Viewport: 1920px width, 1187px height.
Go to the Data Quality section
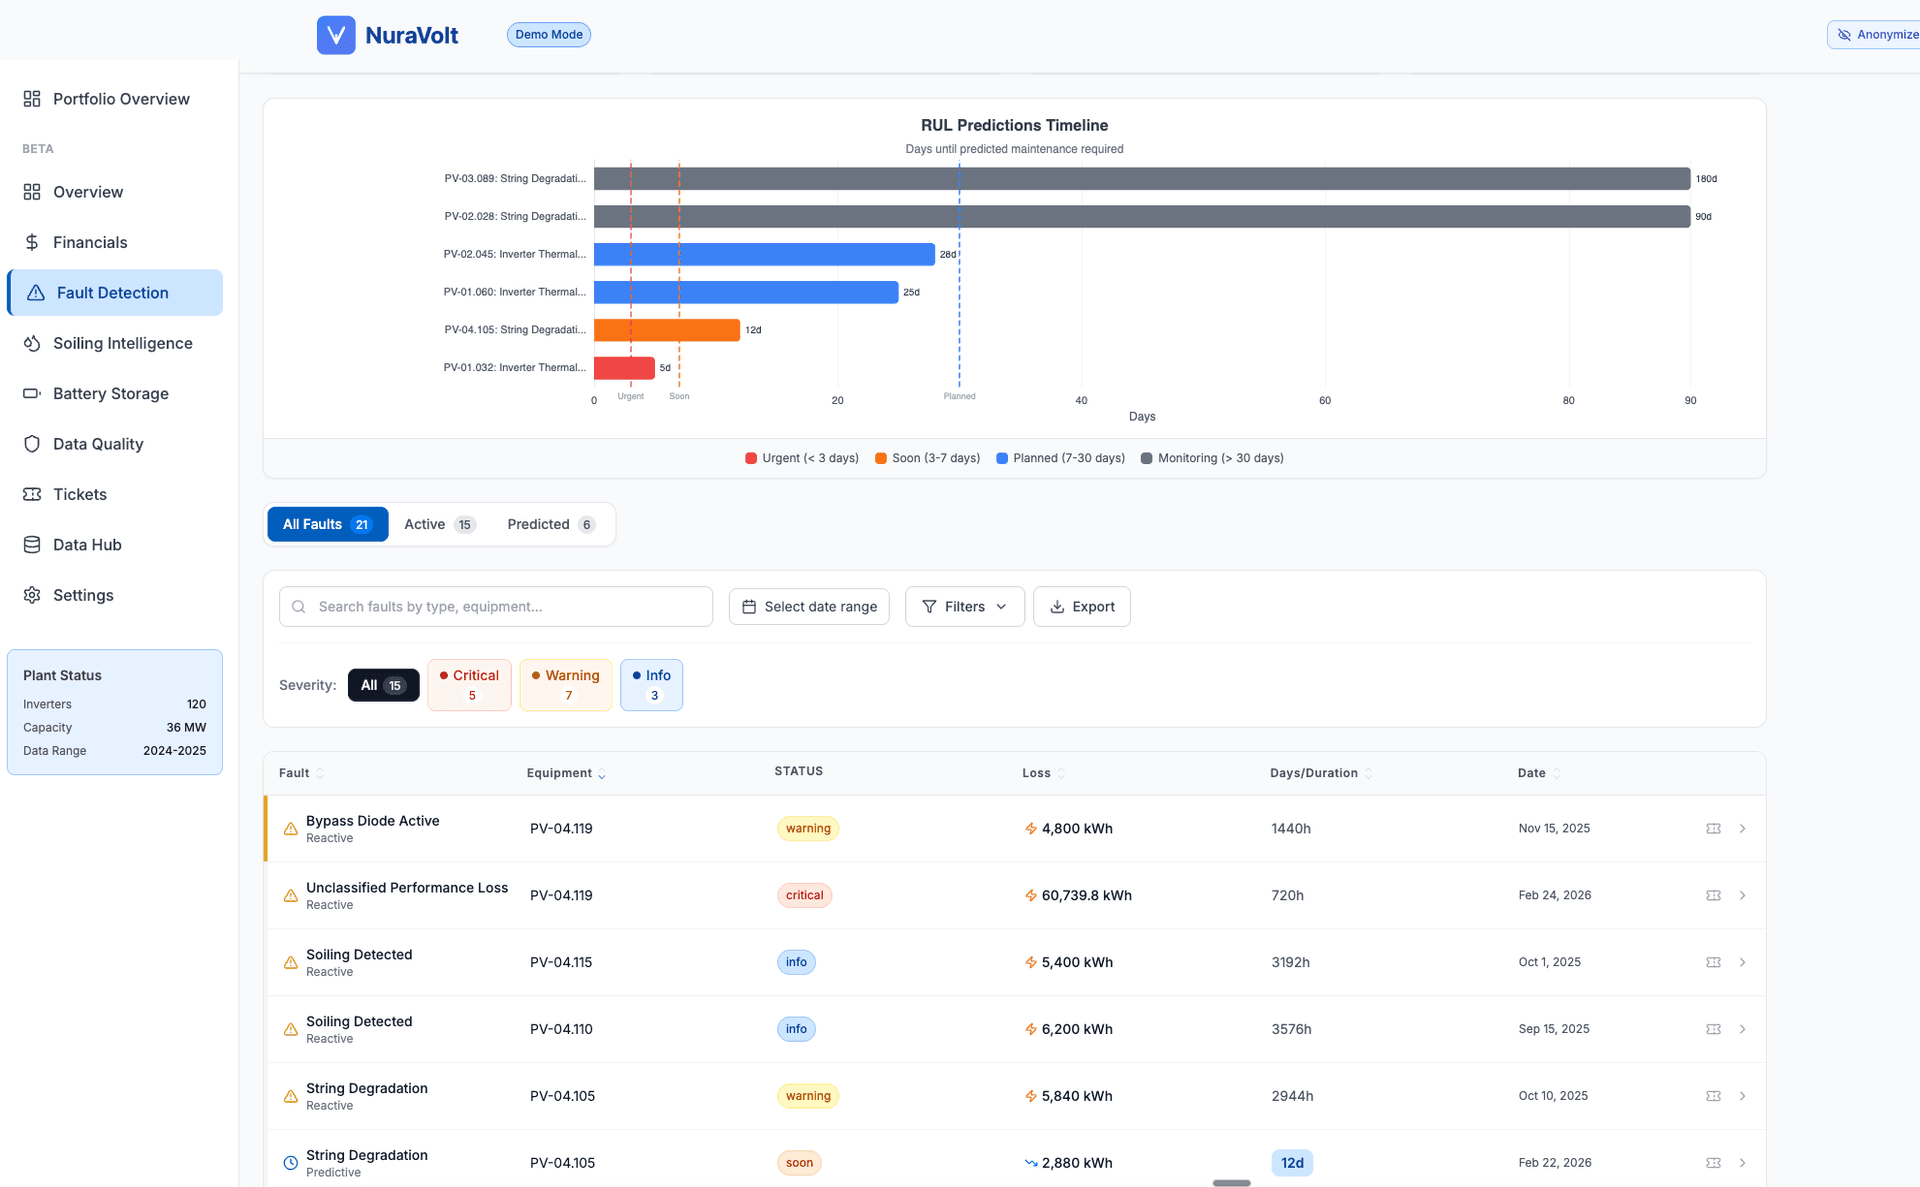[x=98, y=443]
